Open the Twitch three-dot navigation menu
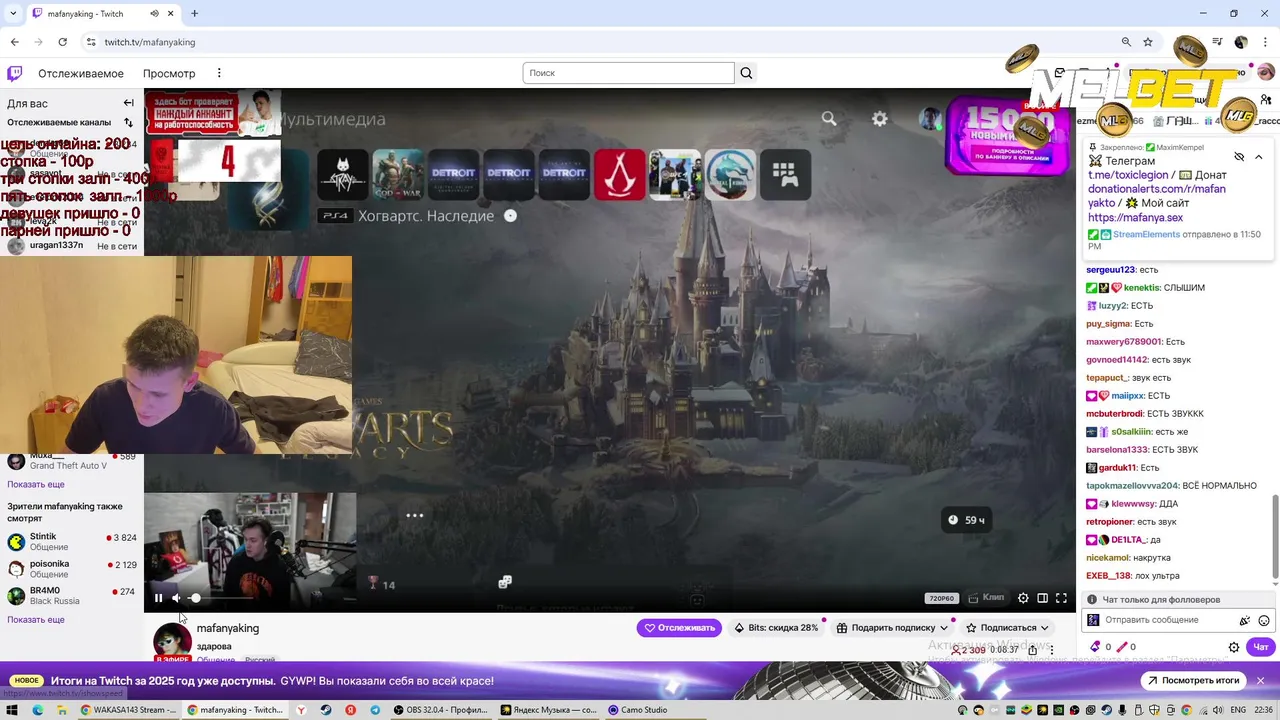Image resolution: width=1280 pixels, height=720 pixels. [x=219, y=73]
